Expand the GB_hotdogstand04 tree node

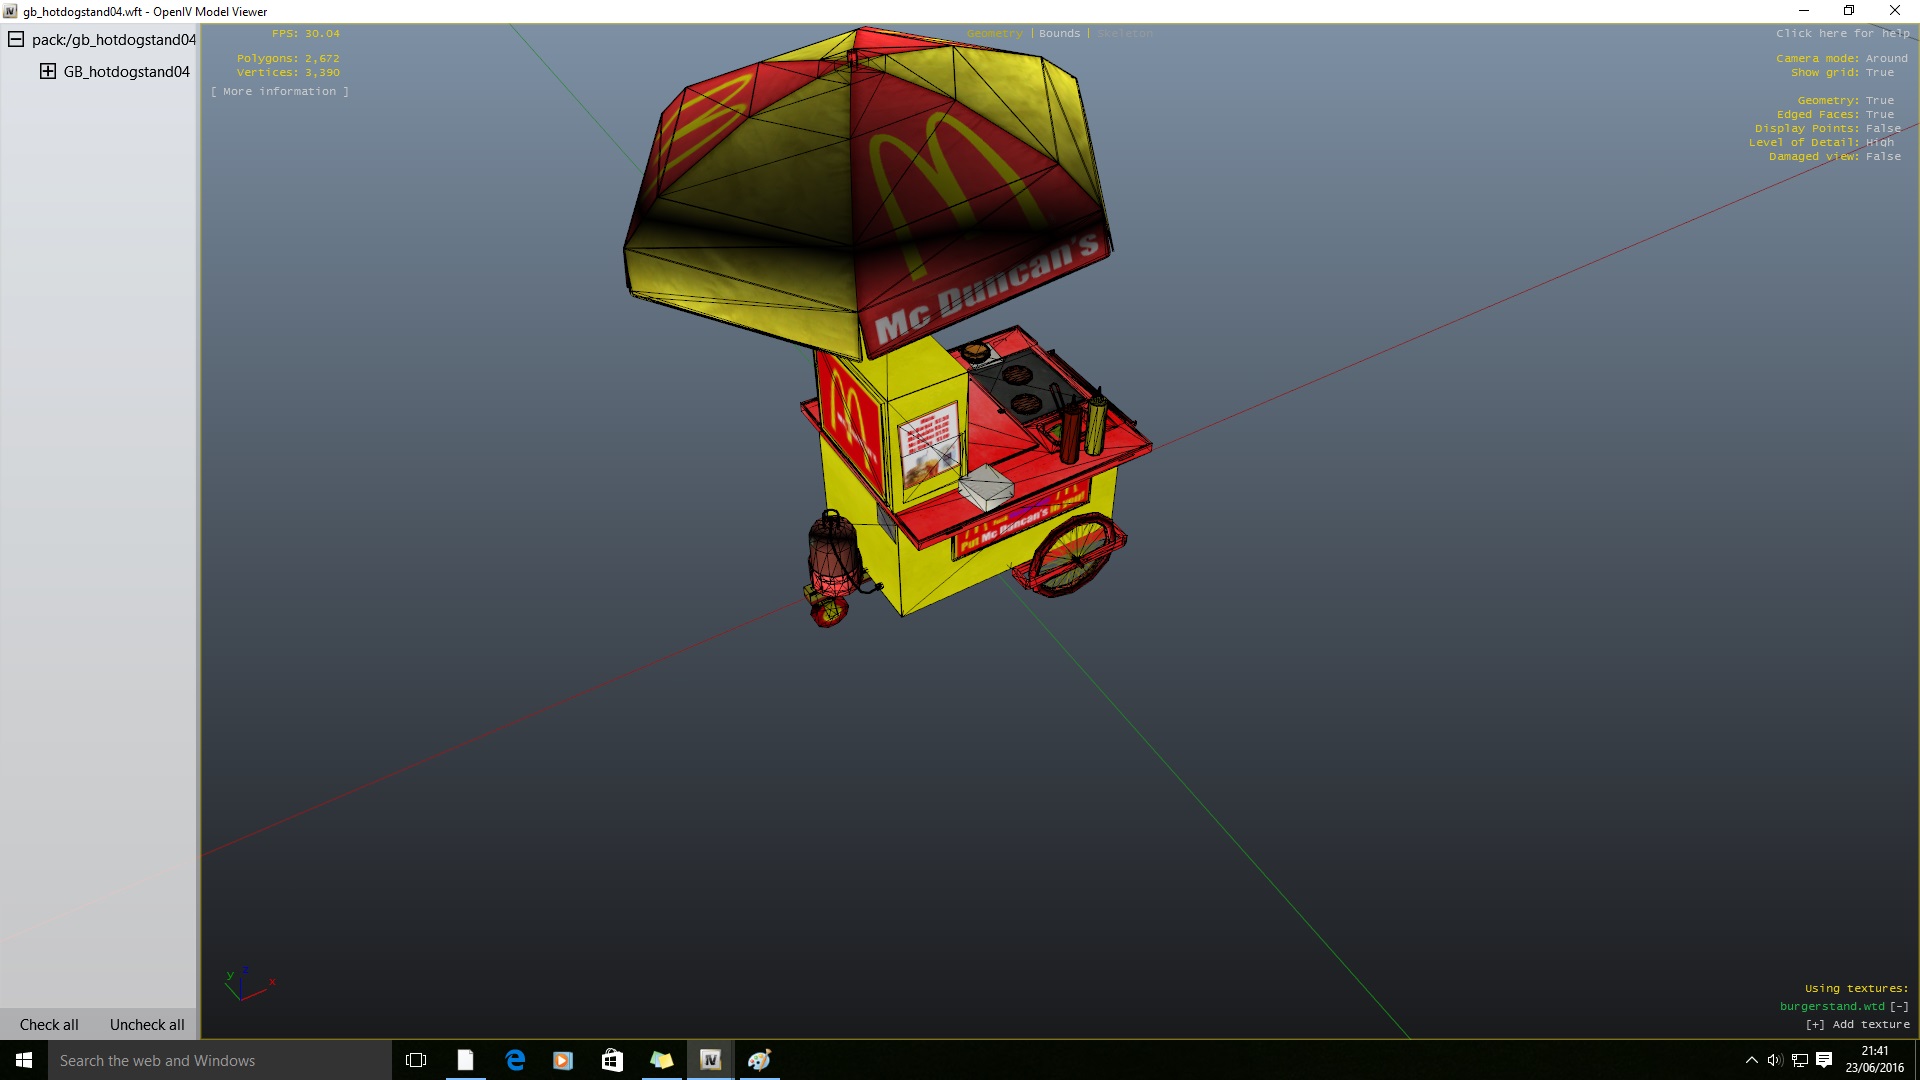click(x=47, y=72)
